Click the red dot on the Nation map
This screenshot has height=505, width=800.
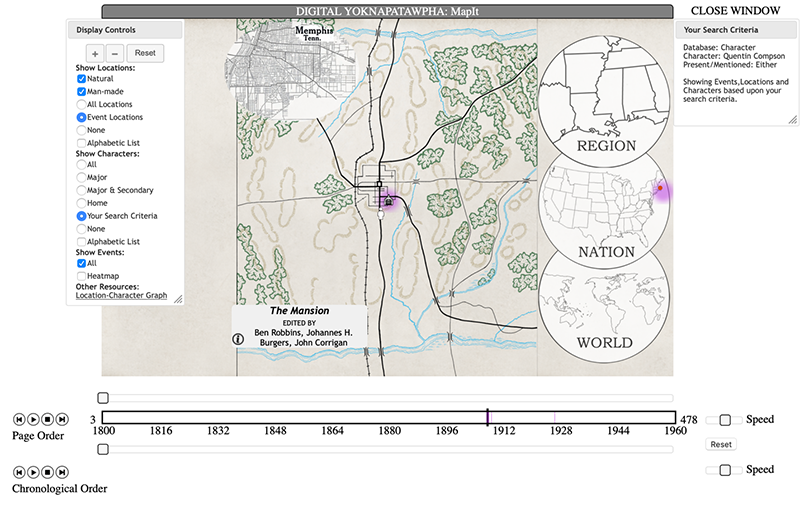pyautogui.click(x=660, y=188)
